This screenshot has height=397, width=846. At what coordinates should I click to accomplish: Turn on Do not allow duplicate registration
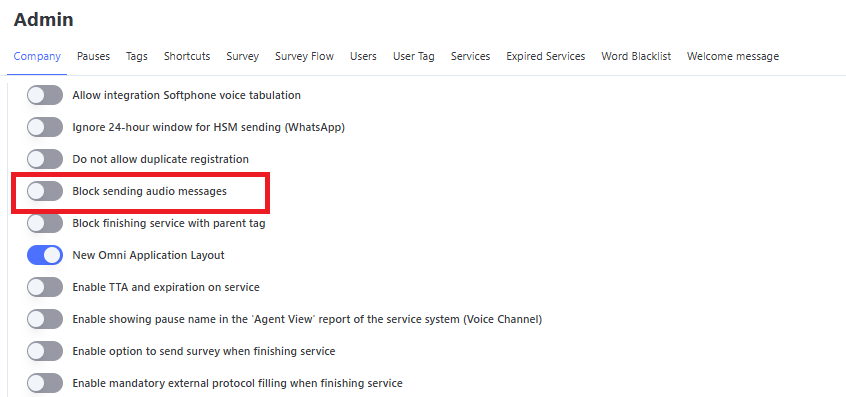(x=45, y=159)
